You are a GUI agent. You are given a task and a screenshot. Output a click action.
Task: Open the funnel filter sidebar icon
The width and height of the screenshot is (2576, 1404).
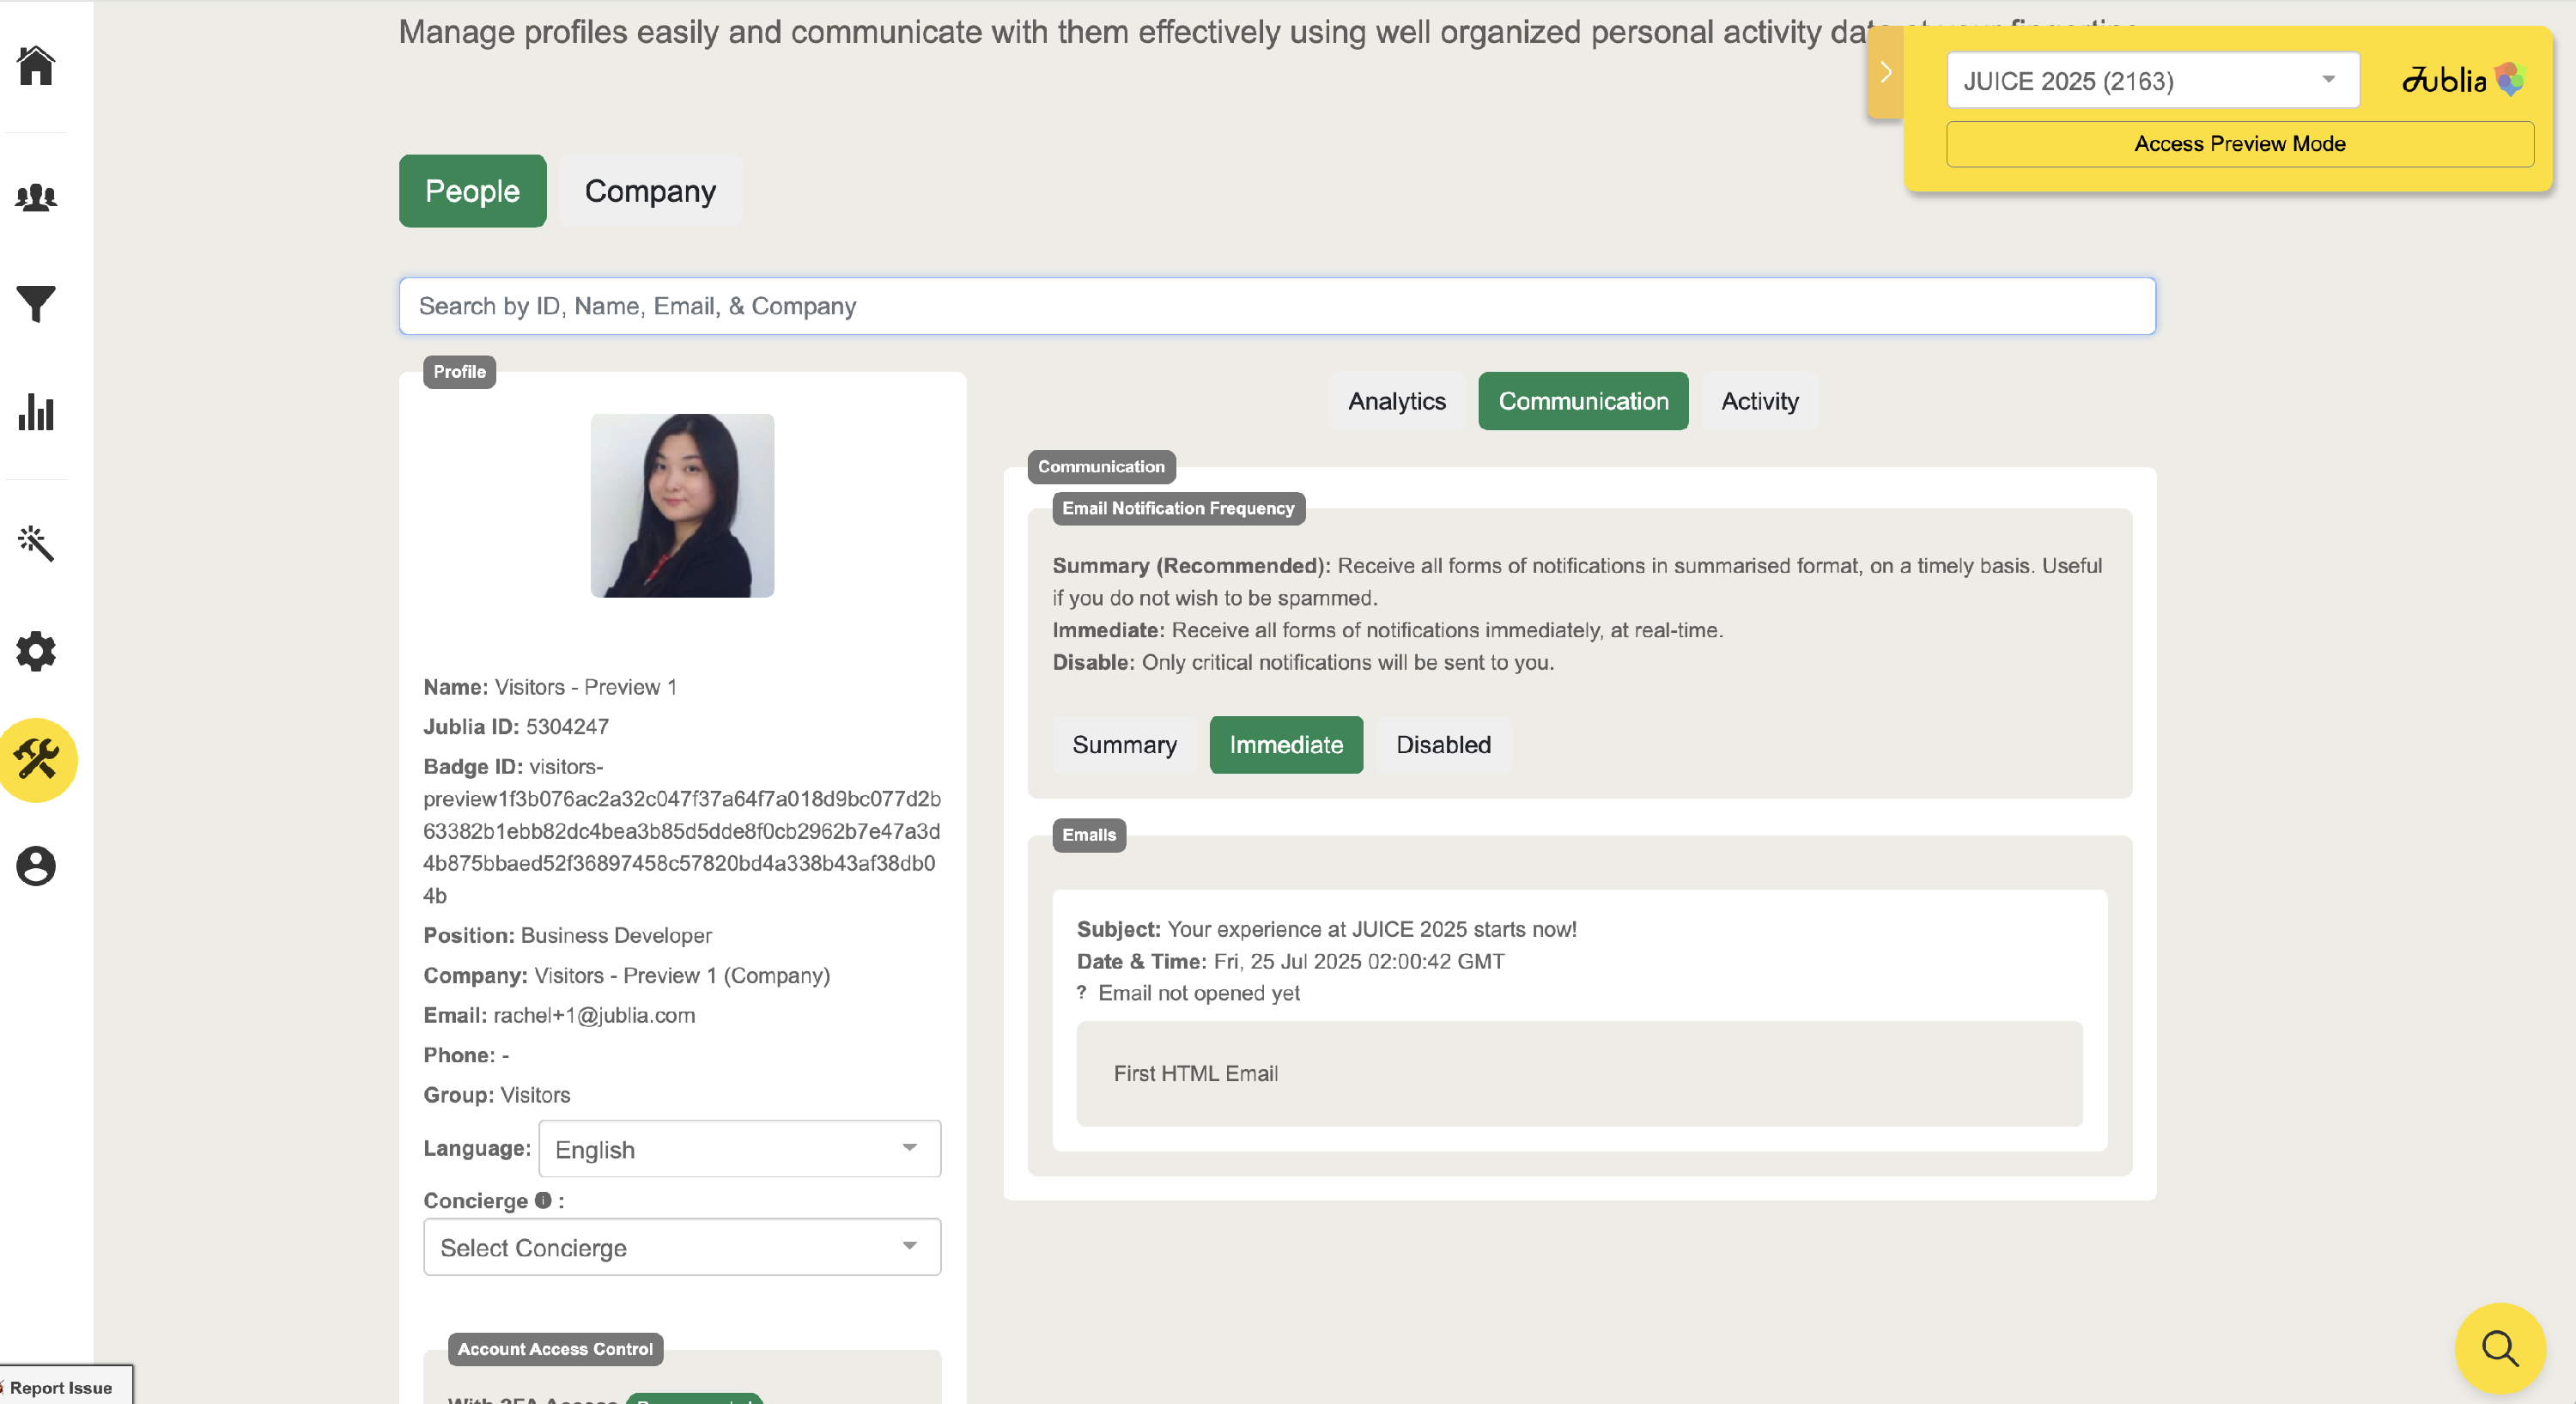(36, 304)
